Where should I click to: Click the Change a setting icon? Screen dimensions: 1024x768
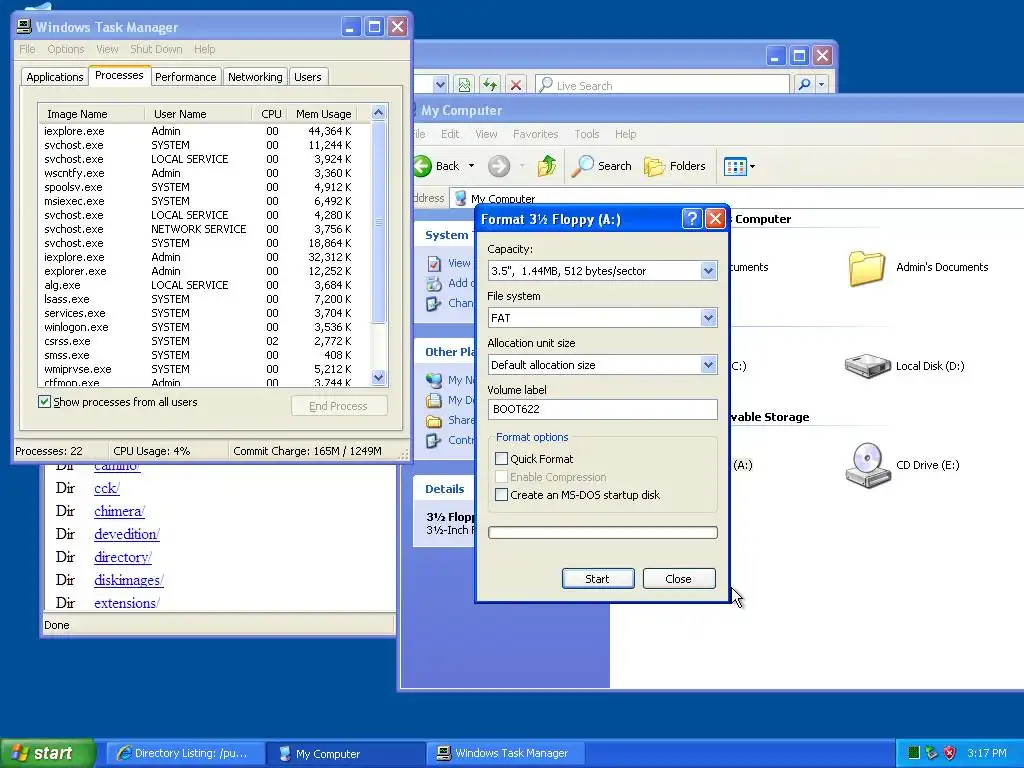pos(434,304)
